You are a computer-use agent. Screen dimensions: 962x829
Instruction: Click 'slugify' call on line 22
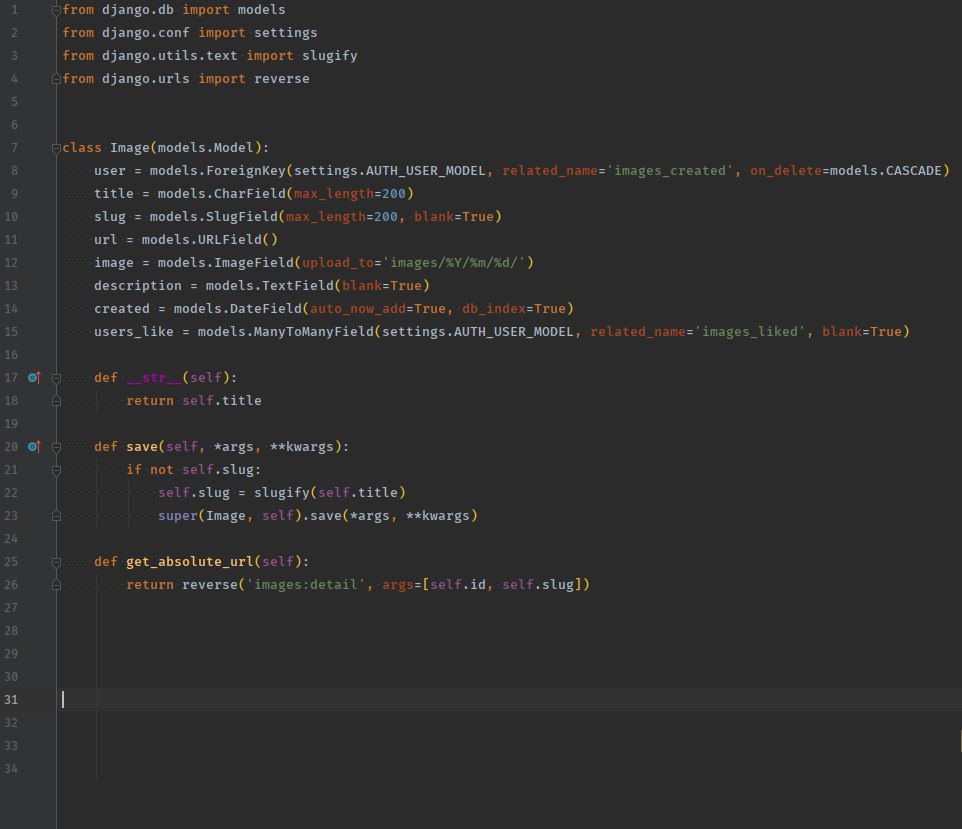[x=282, y=493]
